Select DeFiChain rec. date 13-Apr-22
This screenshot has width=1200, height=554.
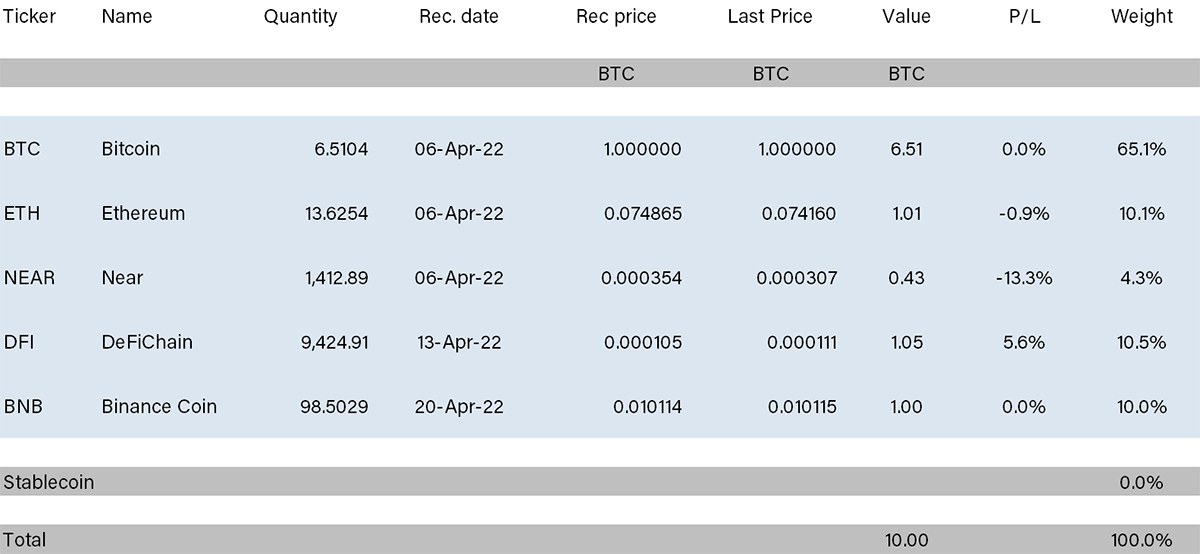click(459, 342)
